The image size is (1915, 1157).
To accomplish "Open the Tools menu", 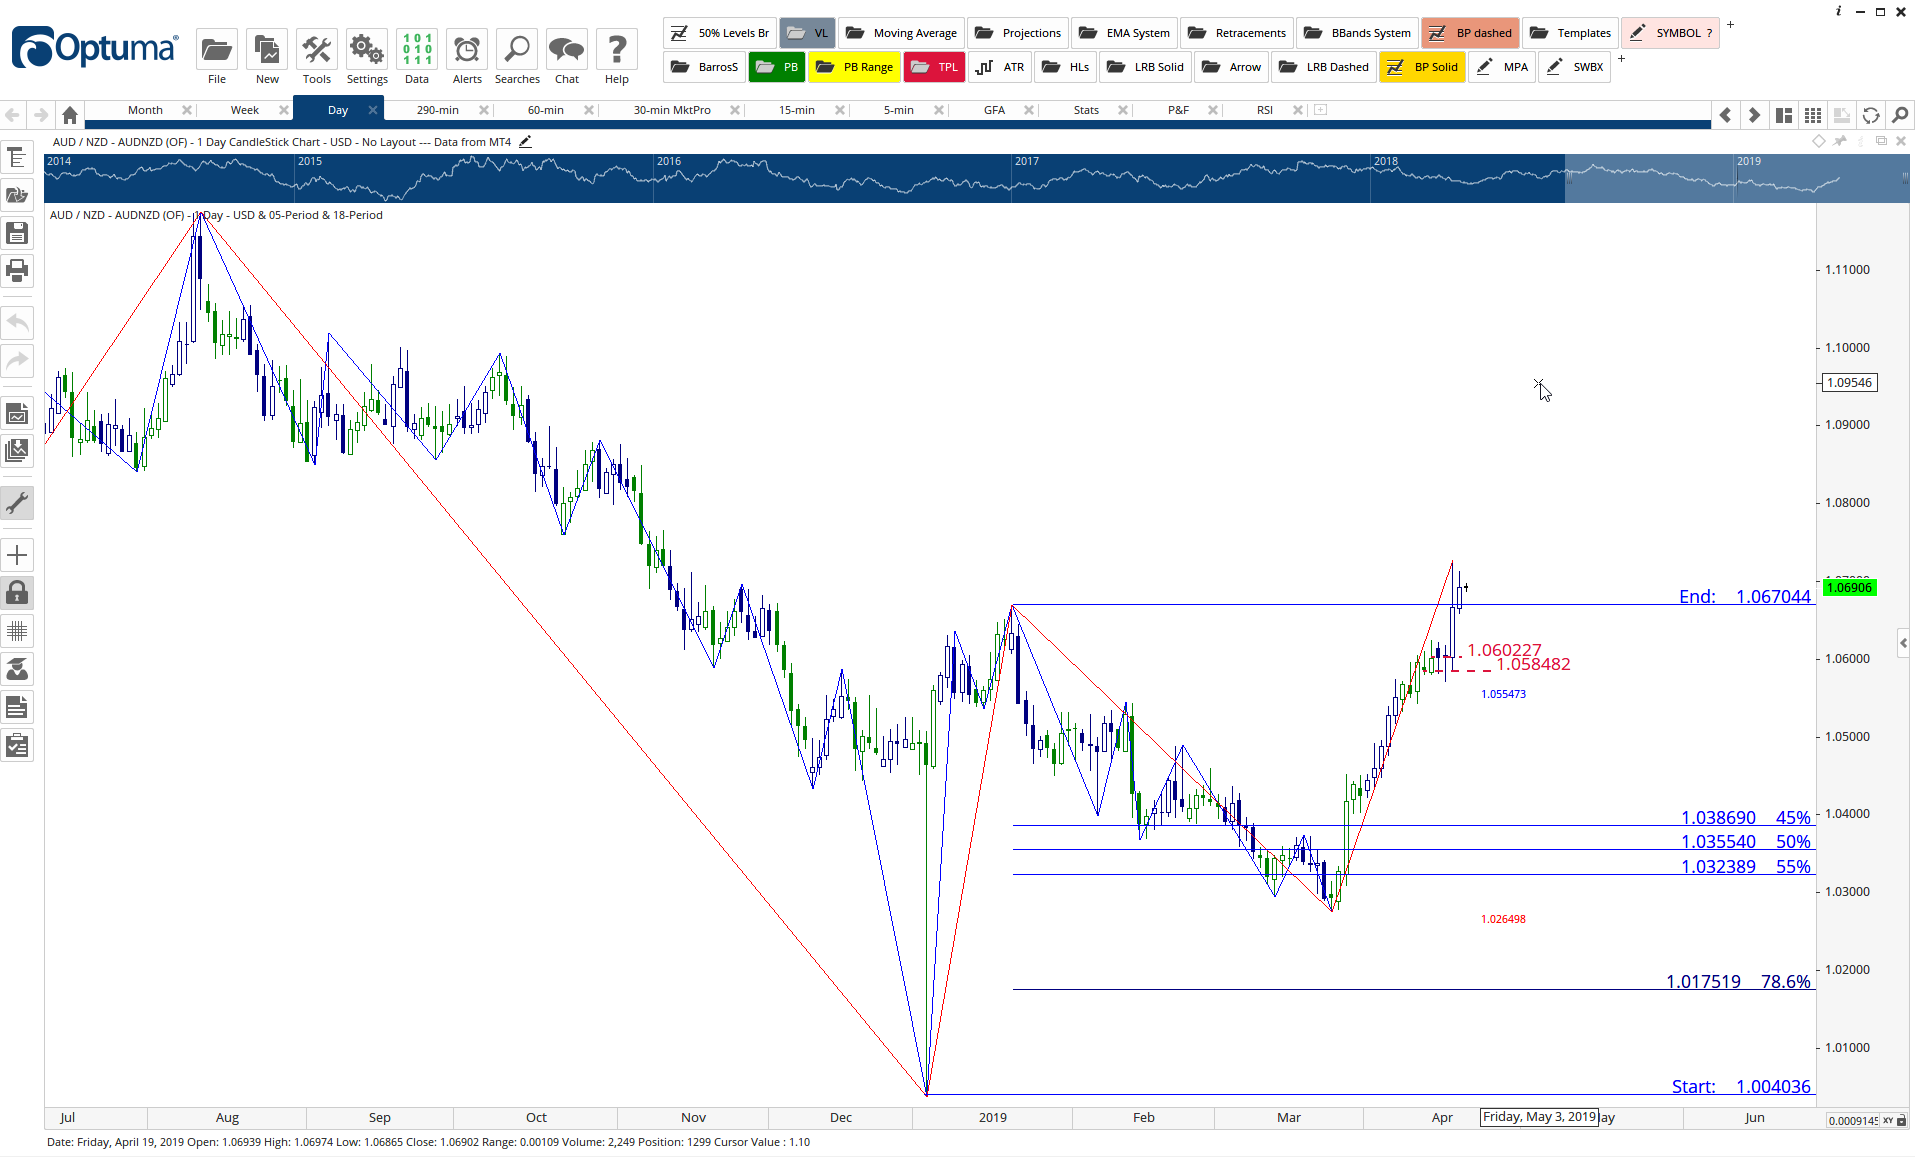I will tap(317, 49).
